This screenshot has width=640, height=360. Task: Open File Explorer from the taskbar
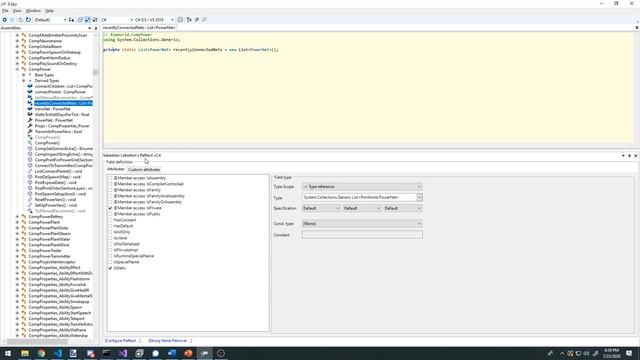click(25, 353)
